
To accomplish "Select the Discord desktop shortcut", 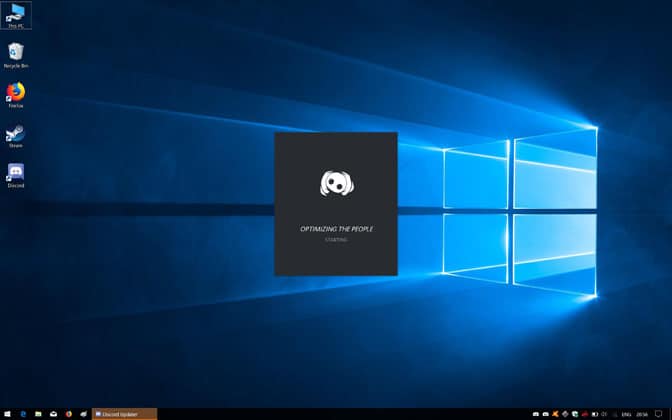I will coord(16,176).
